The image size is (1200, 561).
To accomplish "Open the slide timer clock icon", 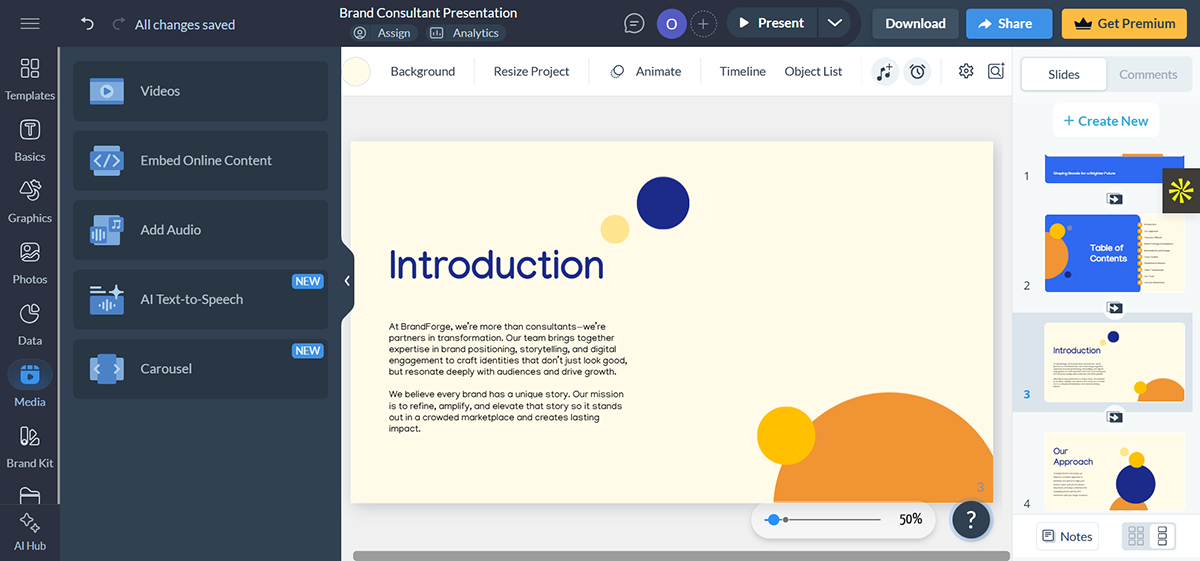I will pyautogui.click(x=917, y=72).
